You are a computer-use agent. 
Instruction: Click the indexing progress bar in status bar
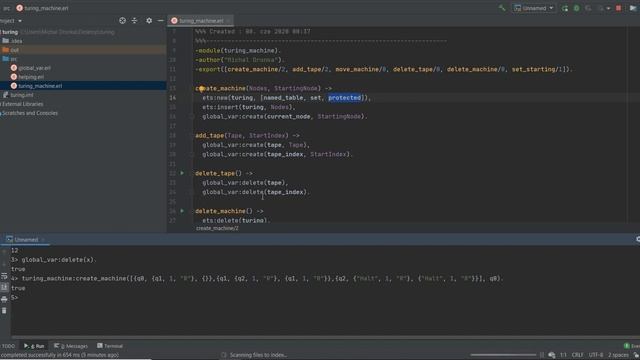[x=503, y=355]
